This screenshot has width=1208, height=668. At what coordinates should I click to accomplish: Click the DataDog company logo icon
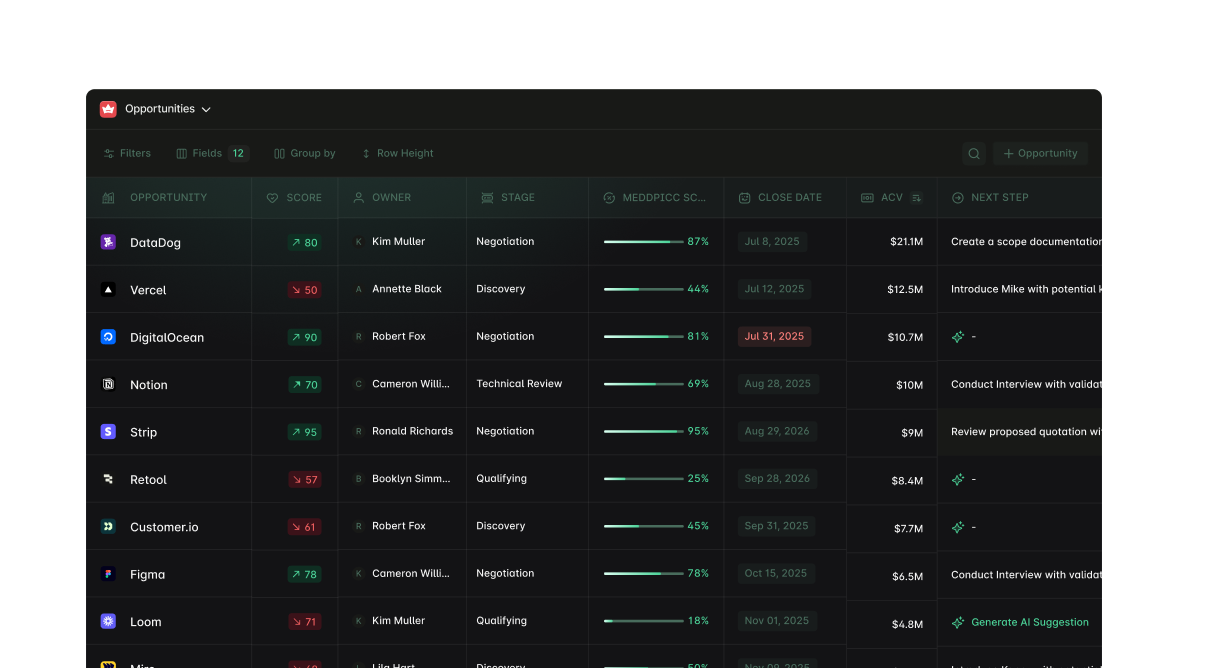[108, 241]
